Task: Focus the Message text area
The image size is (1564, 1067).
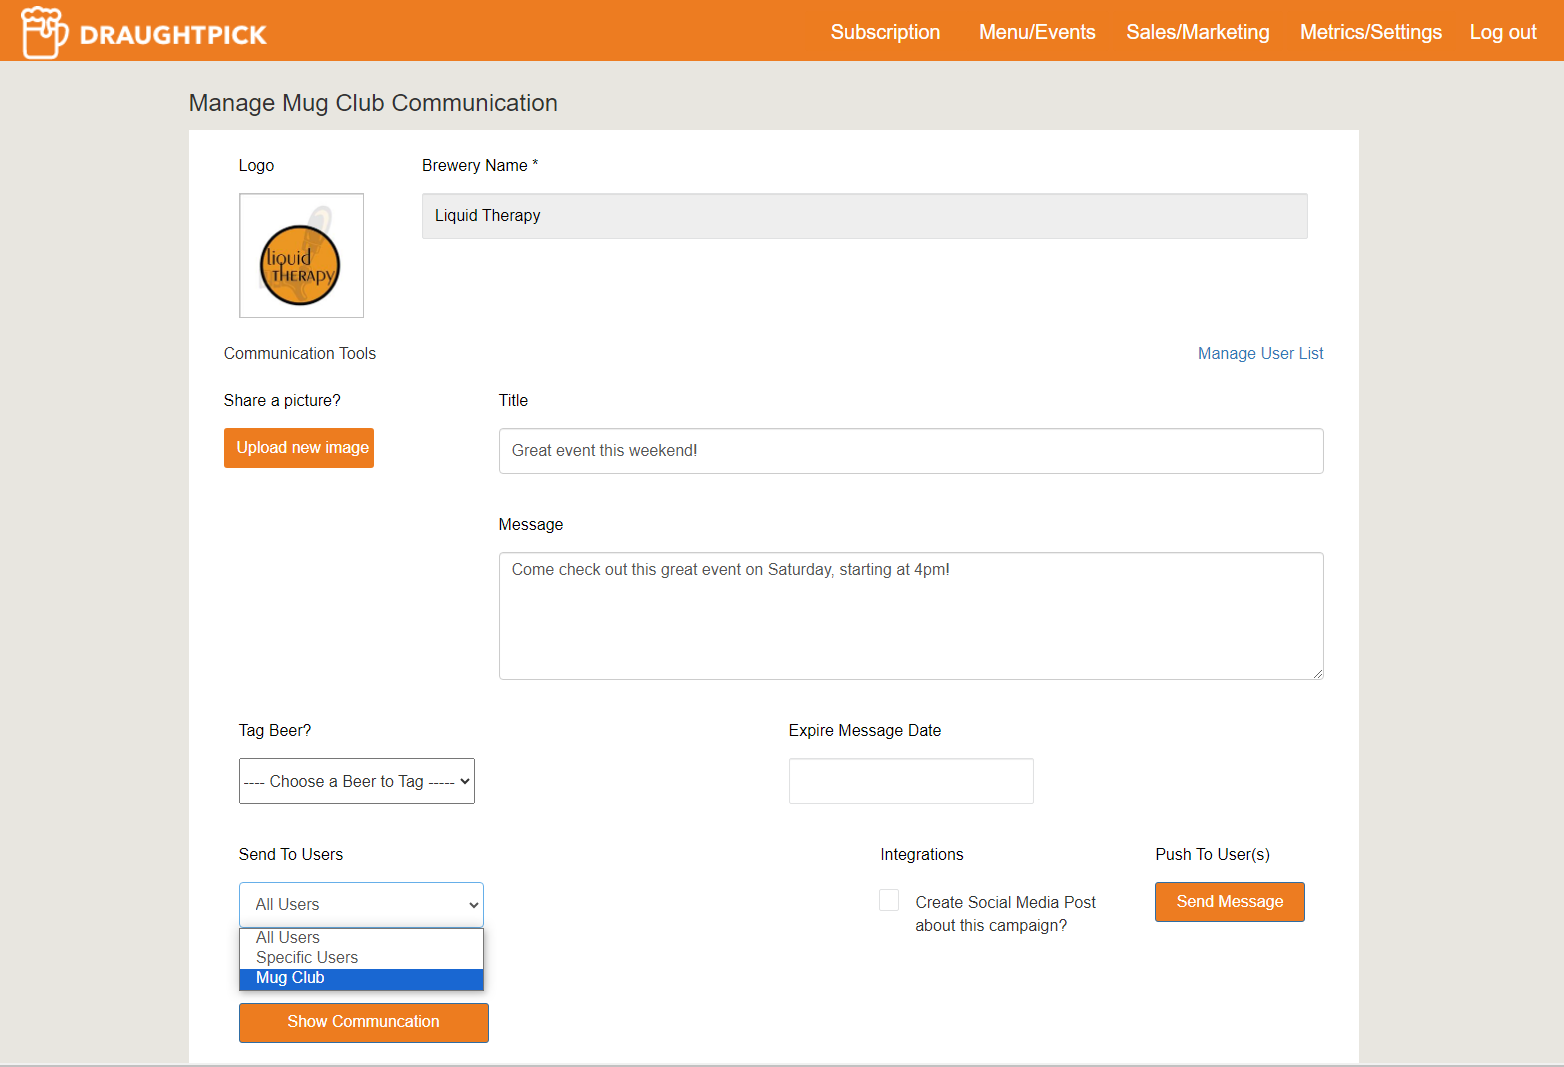Action: 910,615
